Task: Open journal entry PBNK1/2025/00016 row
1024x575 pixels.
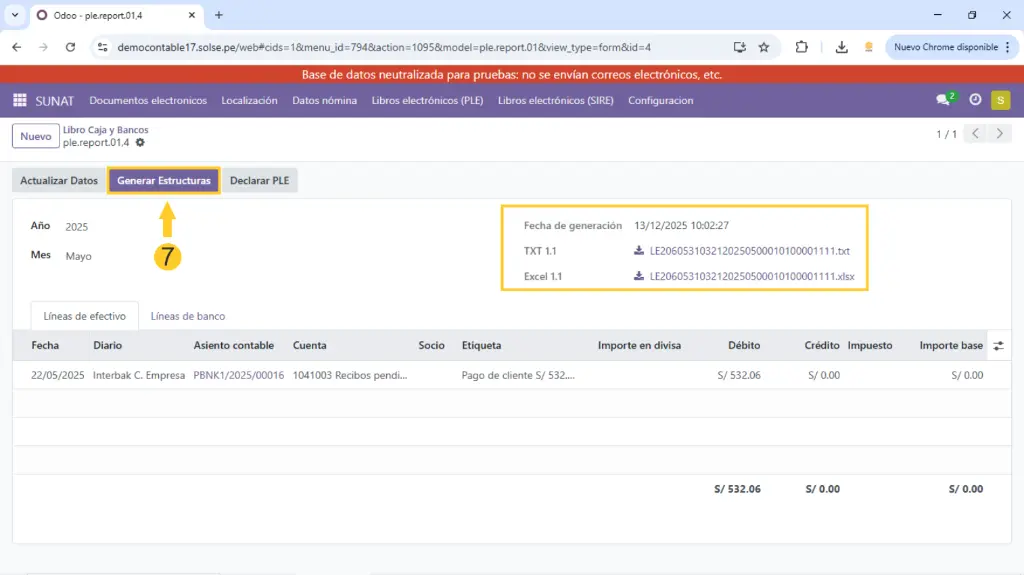Action: [x=238, y=375]
